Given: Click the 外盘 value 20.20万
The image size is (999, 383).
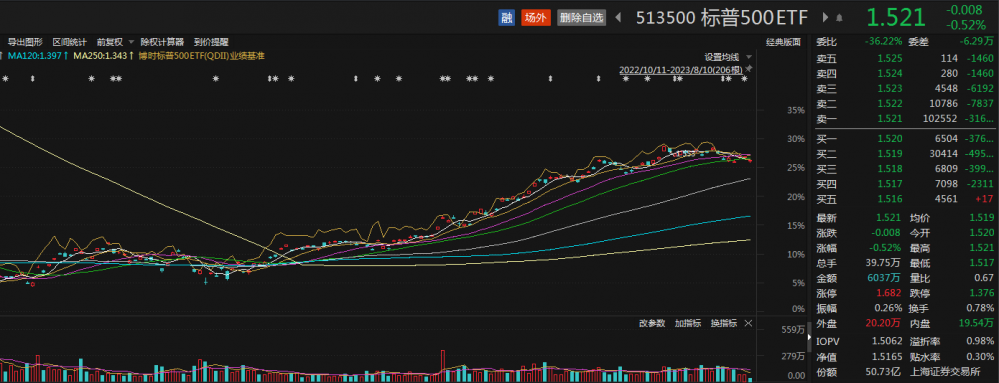Looking at the screenshot, I should tap(883, 323).
